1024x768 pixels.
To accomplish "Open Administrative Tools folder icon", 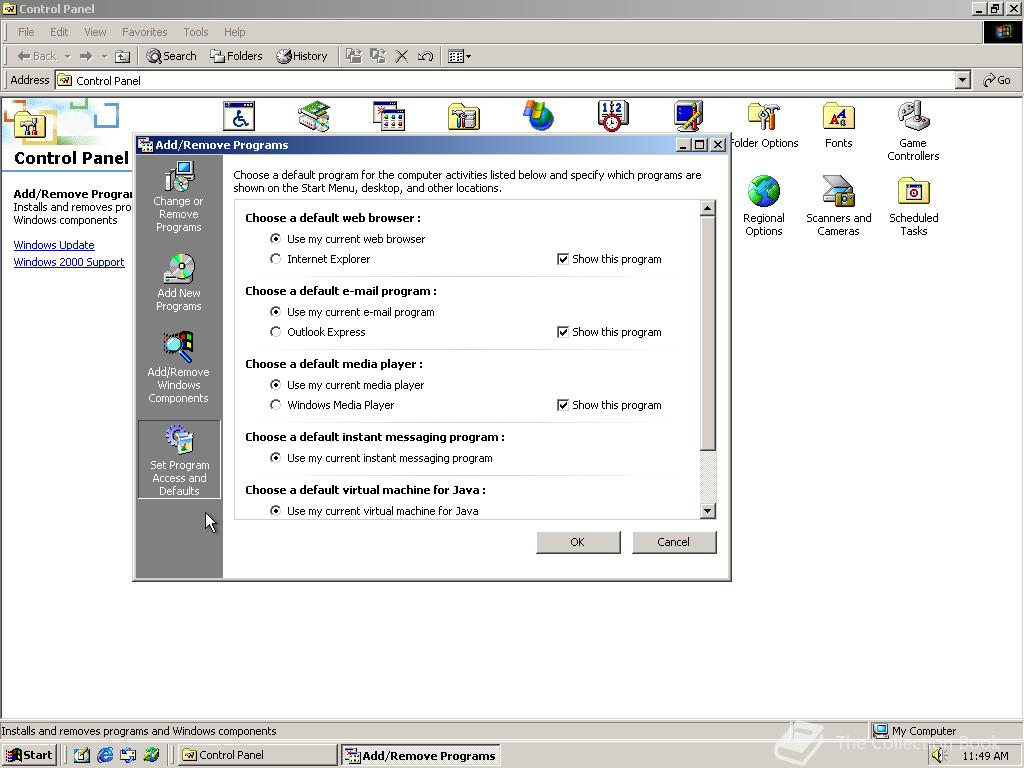I will point(464,116).
